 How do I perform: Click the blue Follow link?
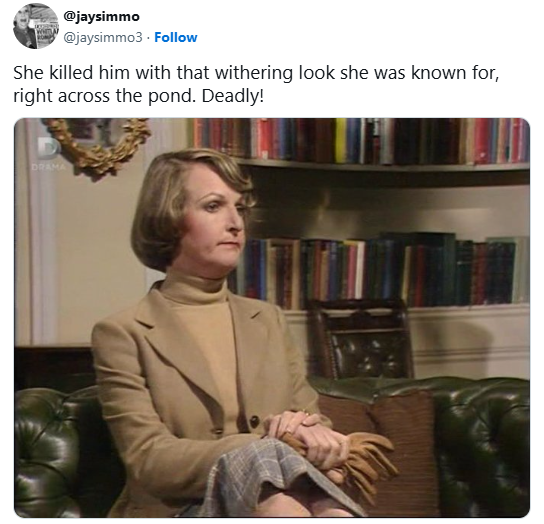[x=176, y=37]
